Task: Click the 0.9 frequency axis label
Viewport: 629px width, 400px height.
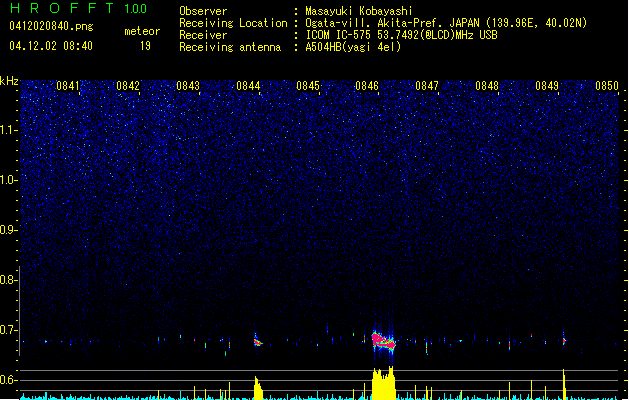Action: point(8,230)
